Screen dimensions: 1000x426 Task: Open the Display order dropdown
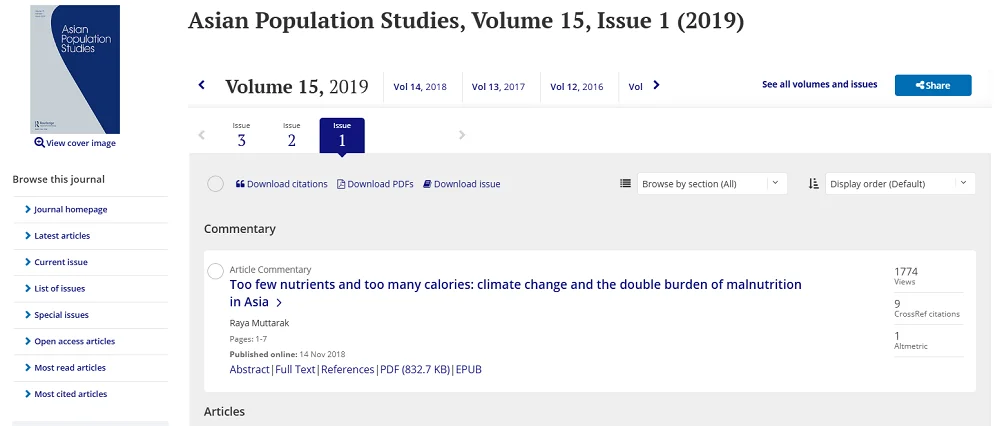(x=900, y=184)
